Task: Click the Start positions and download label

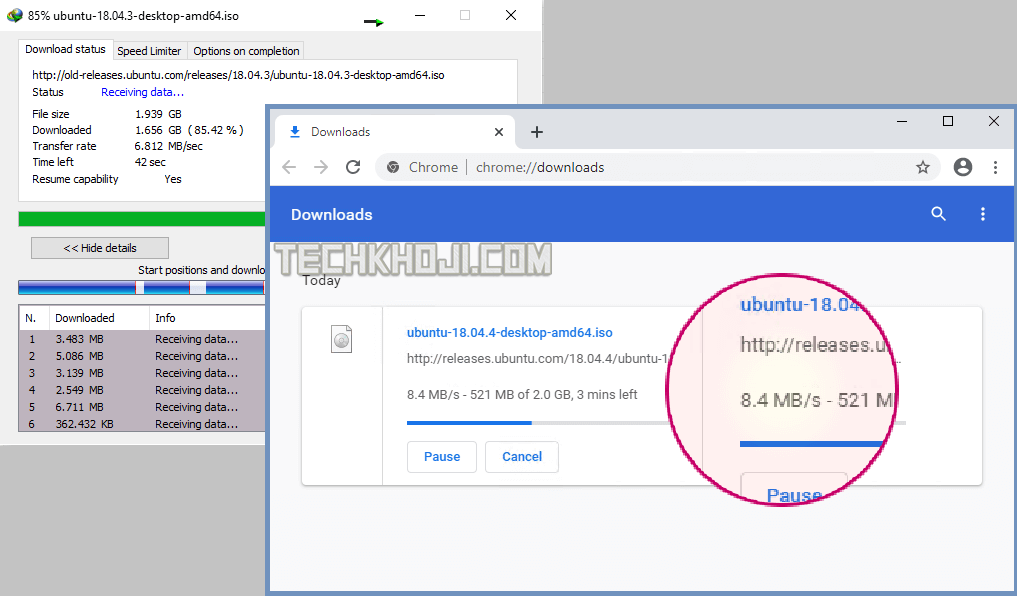Action: pyautogui.click(x=201, y=270)
